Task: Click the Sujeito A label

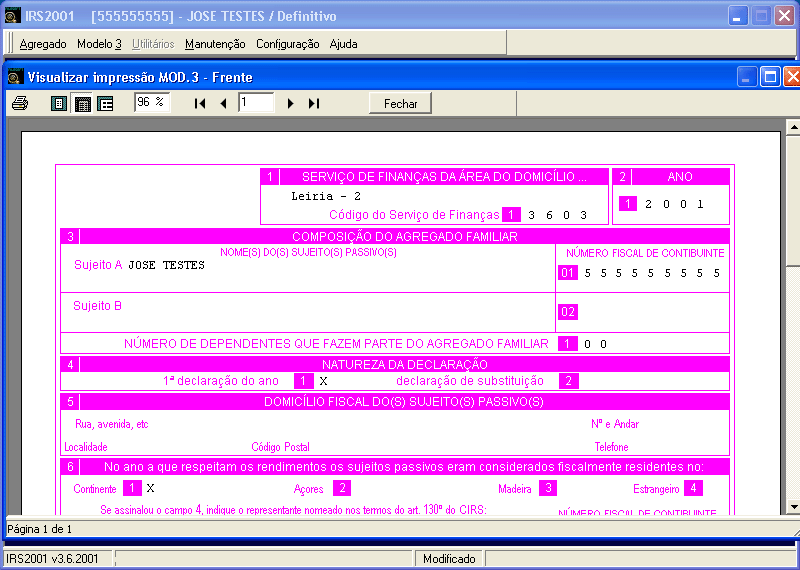Action: pos(98,265)
